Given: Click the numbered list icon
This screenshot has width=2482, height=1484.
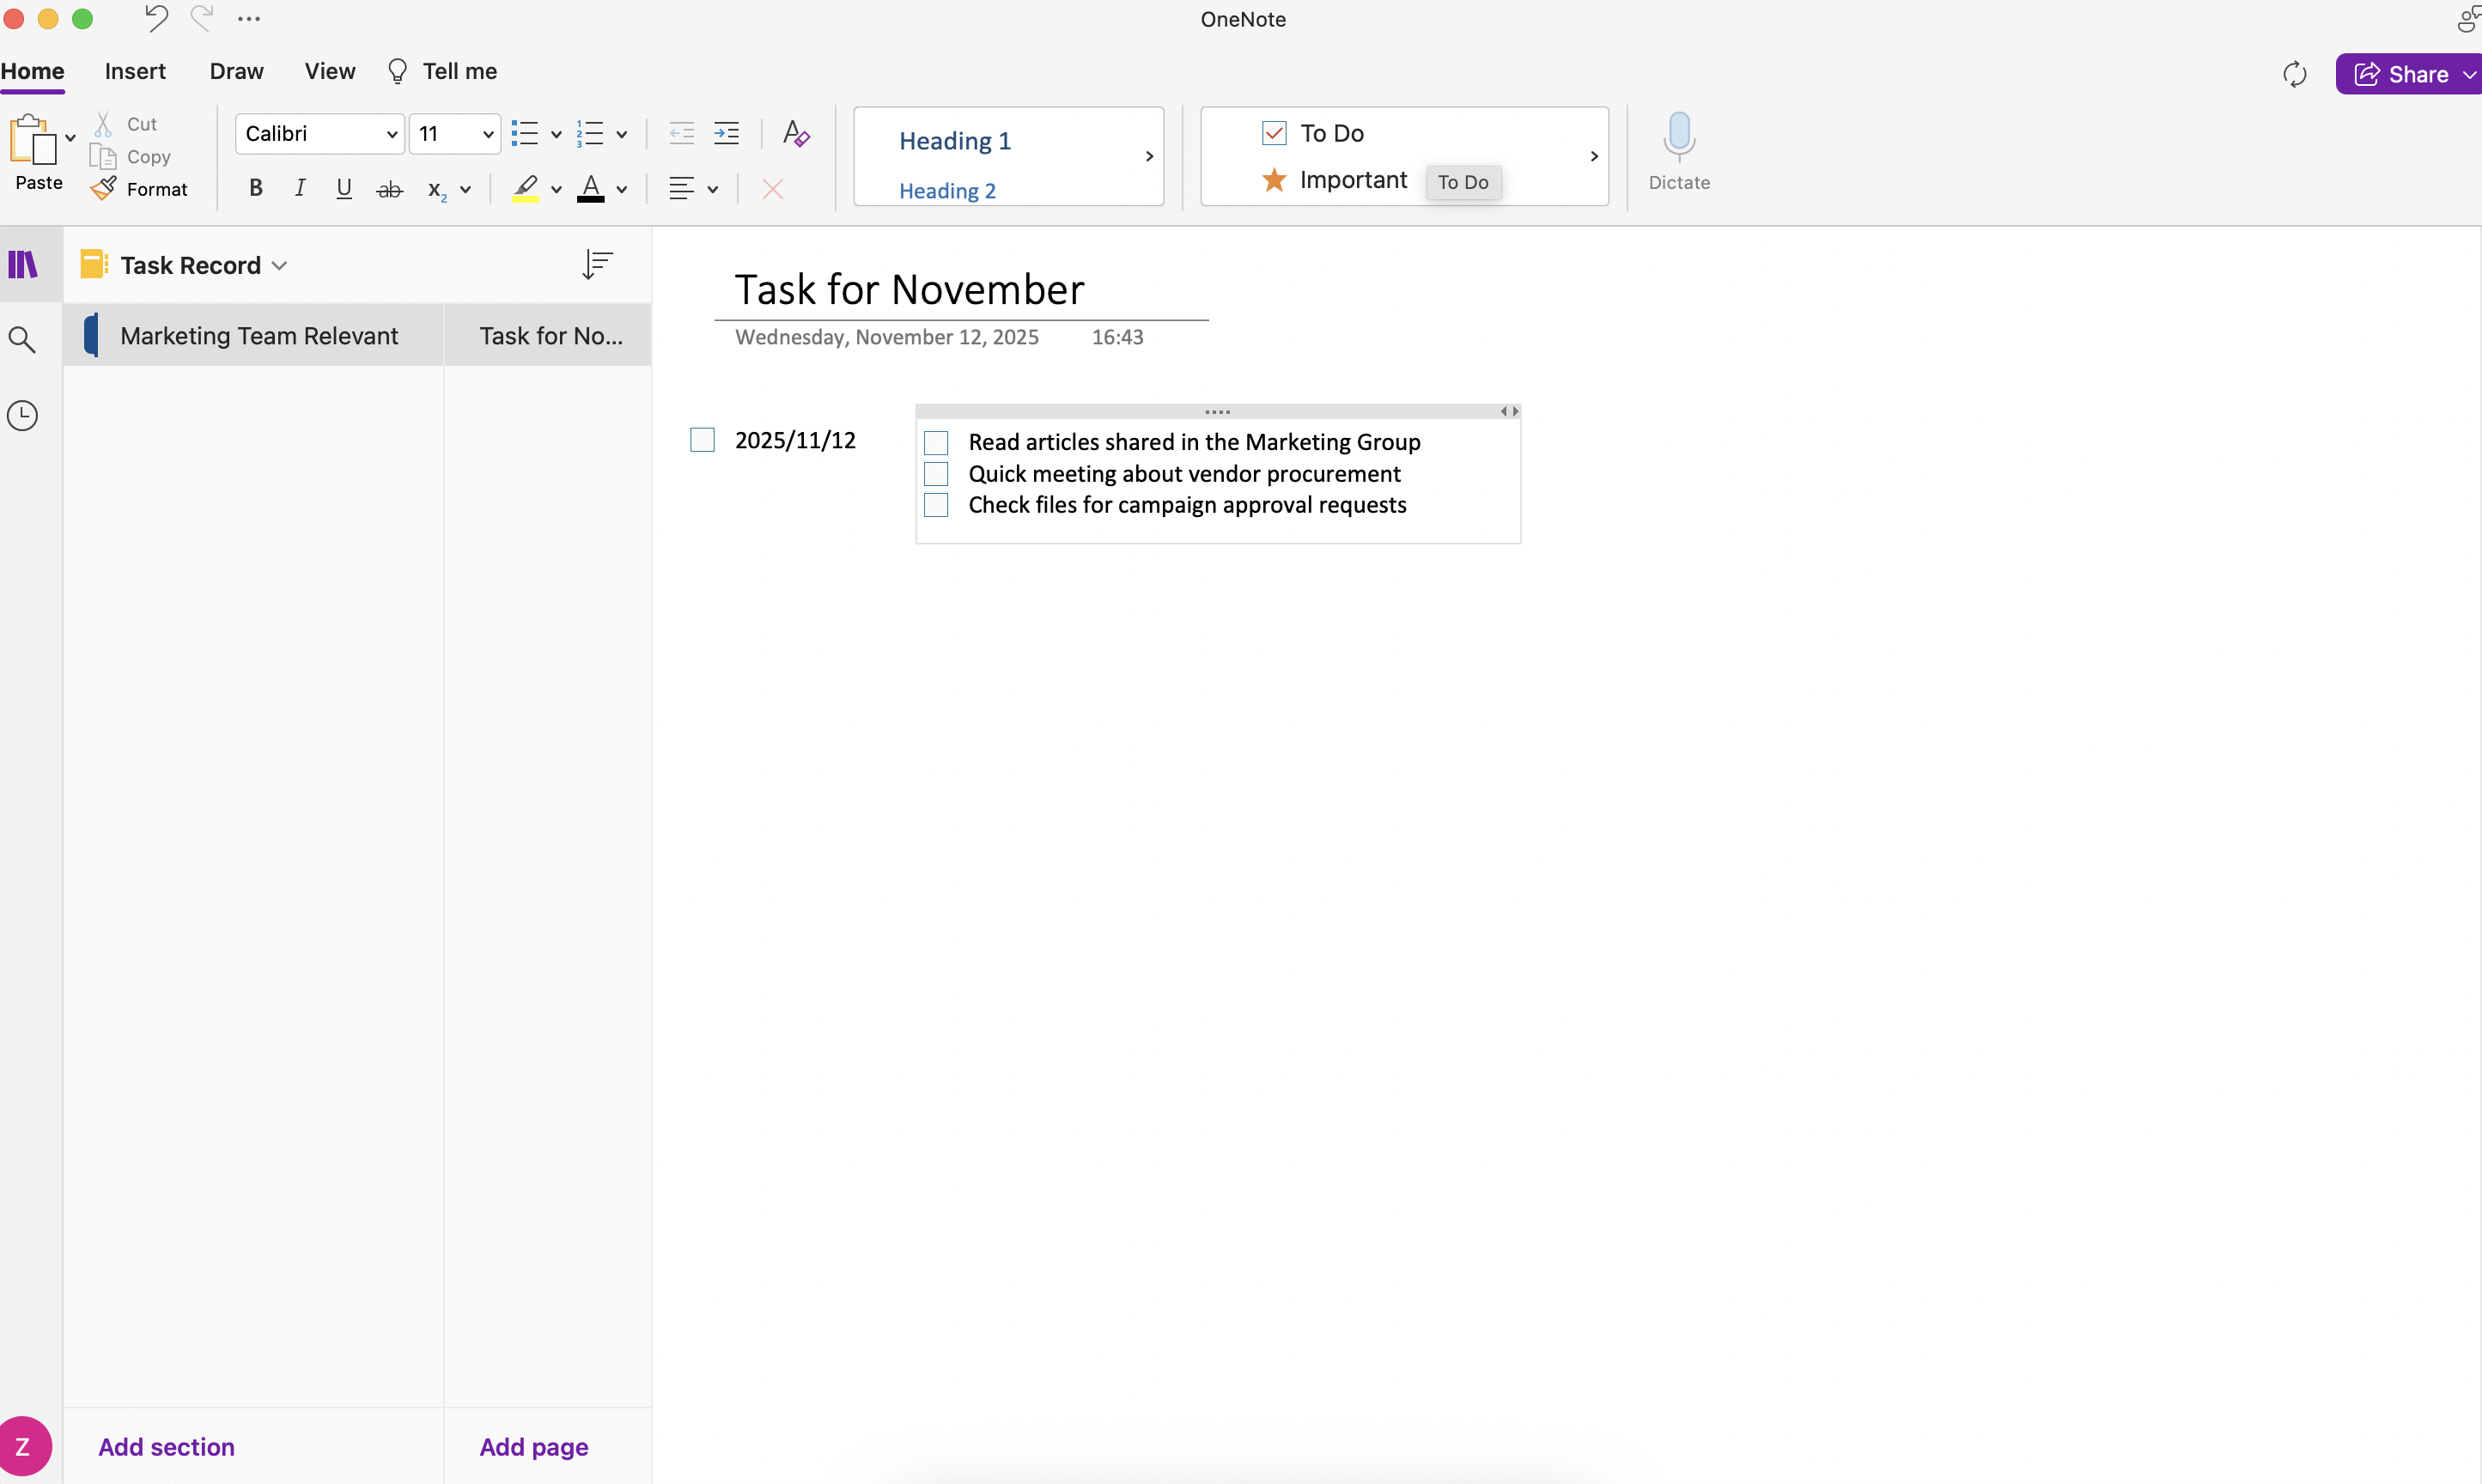Looking at the screenshot, I should pos(590,133).
